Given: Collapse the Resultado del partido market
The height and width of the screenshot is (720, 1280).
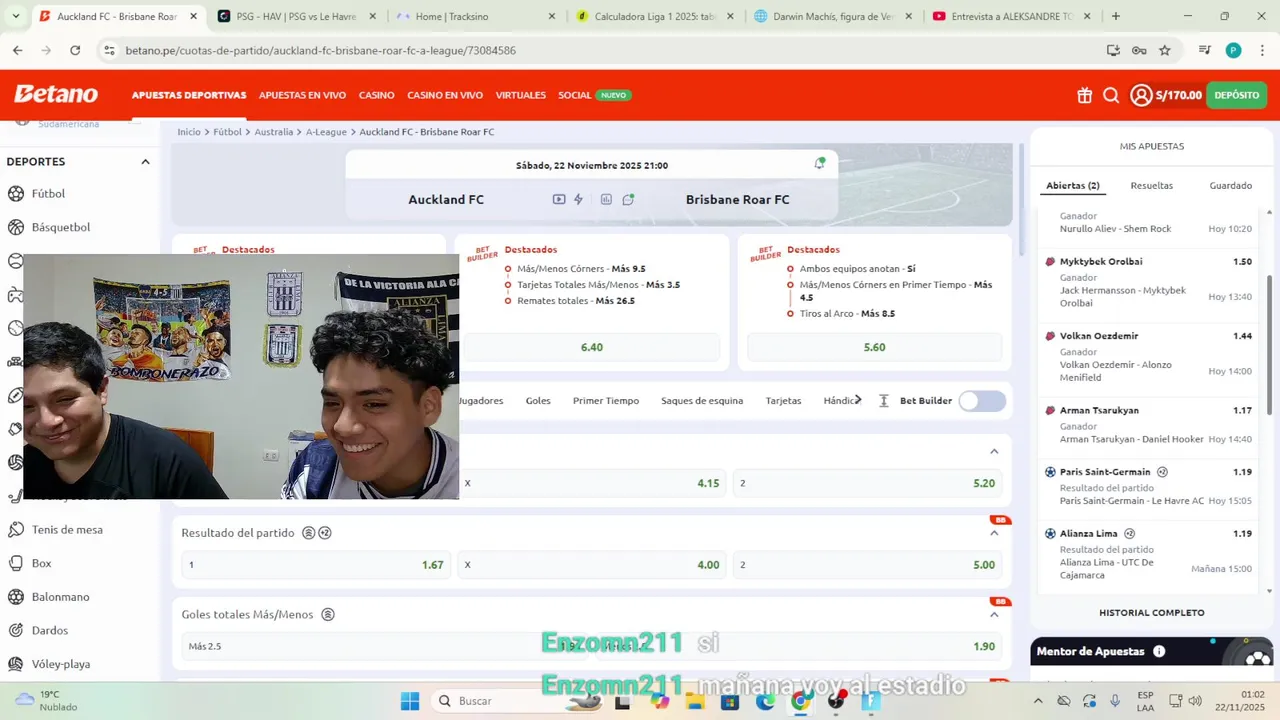Looking at the screenshot, I should pos(994,533).
